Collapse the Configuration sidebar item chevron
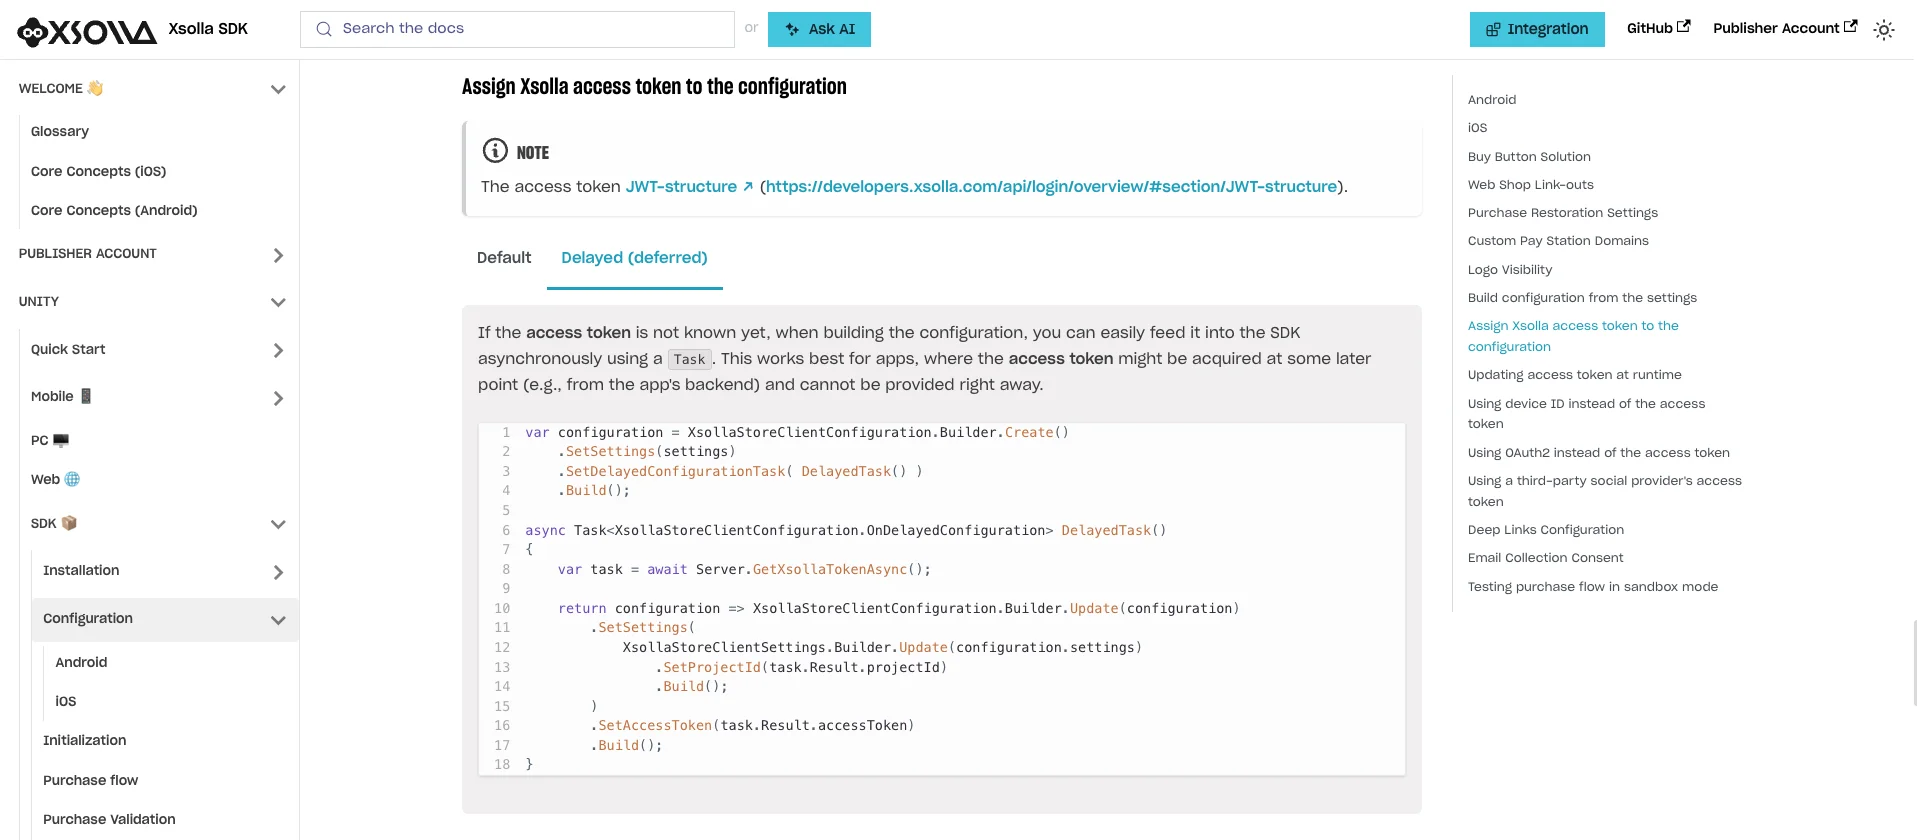The height and width of the screenshot is (840, 1917). click(x=278, y=620)
